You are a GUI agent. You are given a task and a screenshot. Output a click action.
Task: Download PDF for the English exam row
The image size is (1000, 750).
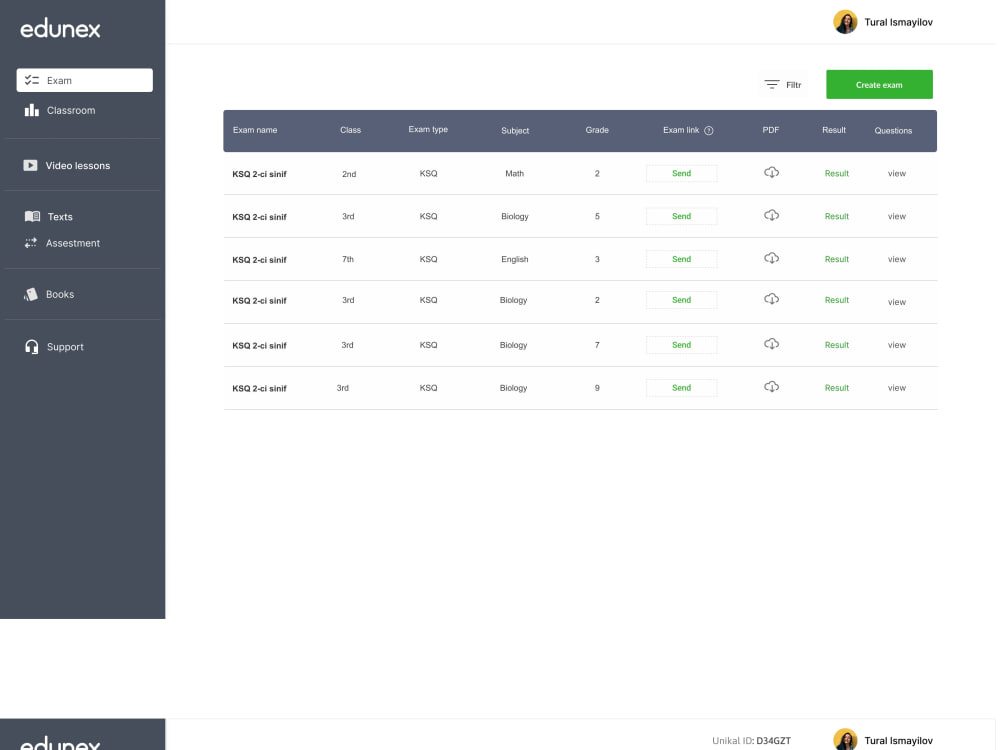(x=772, y=258)
